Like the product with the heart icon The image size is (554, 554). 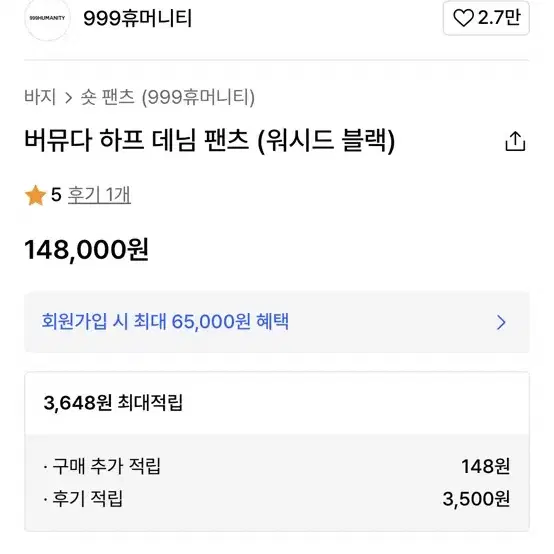click(x=463, y=18)
